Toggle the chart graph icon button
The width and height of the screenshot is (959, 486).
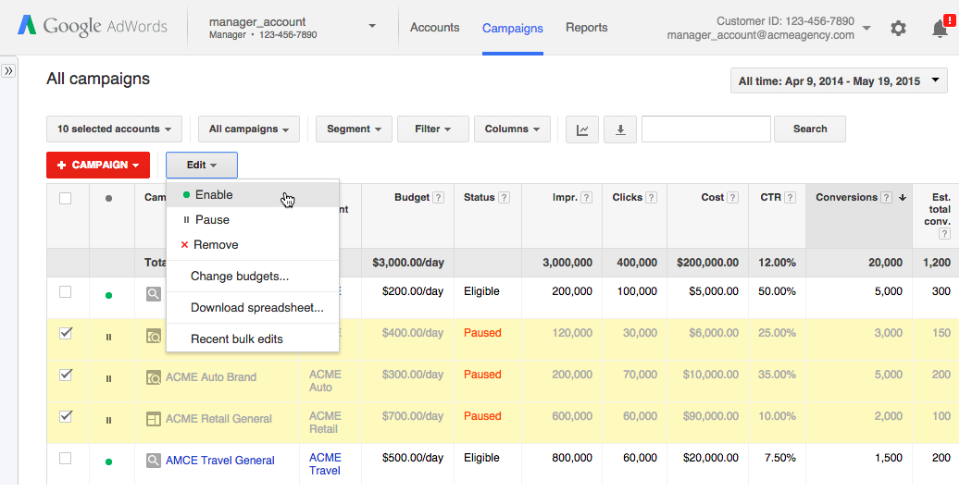pyautogui.click(x=582, y=129)
